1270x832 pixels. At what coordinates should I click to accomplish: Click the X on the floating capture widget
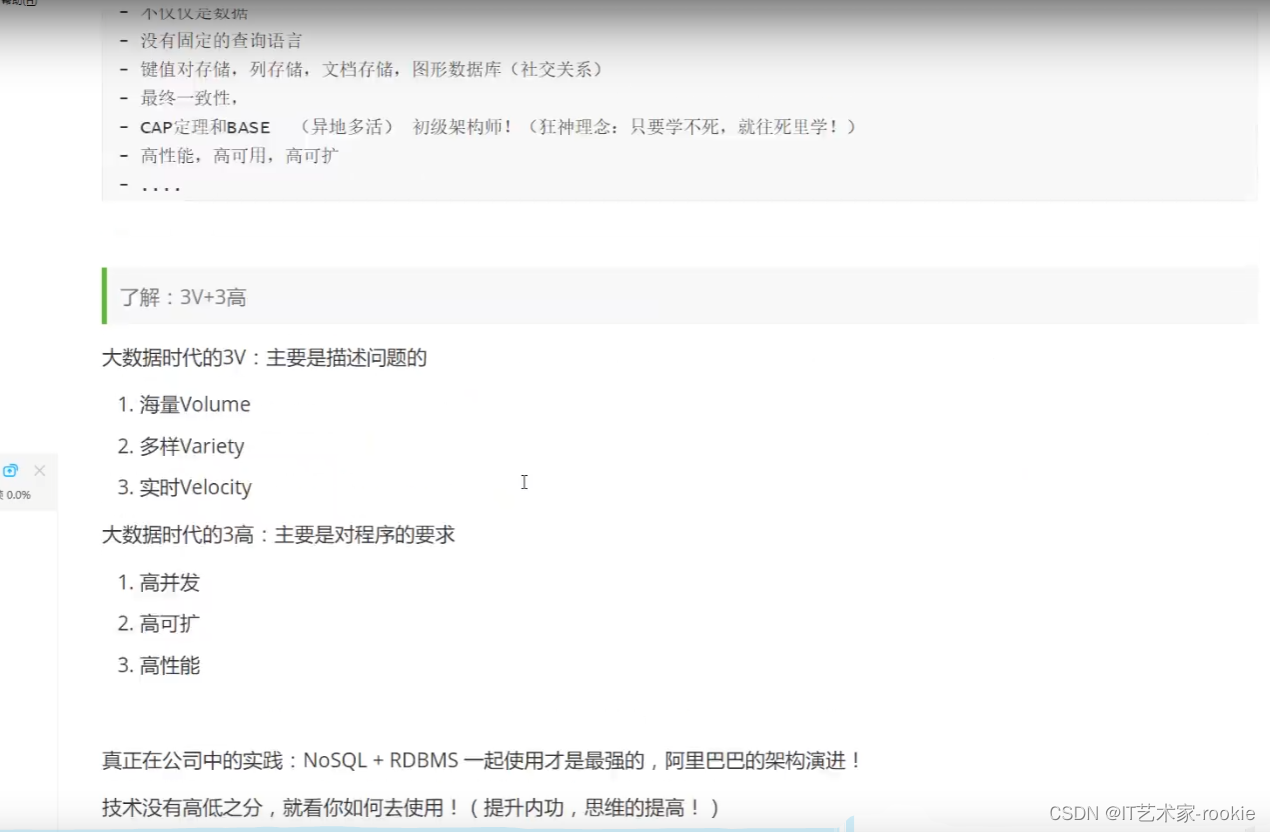pos(39,469)
